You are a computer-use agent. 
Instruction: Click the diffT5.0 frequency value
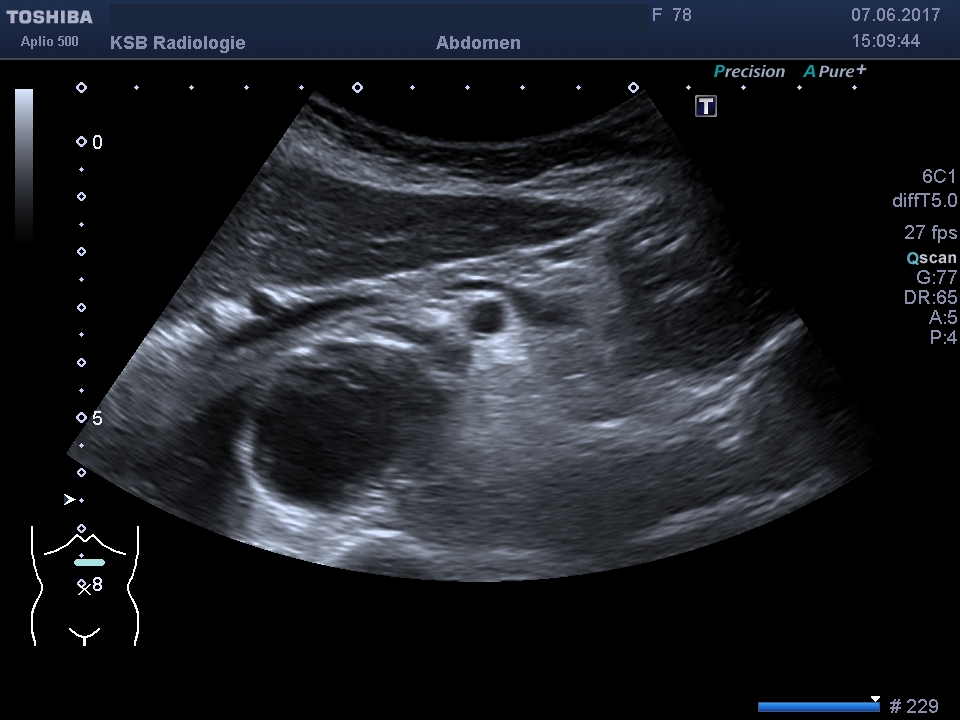[x=924, y=200]
